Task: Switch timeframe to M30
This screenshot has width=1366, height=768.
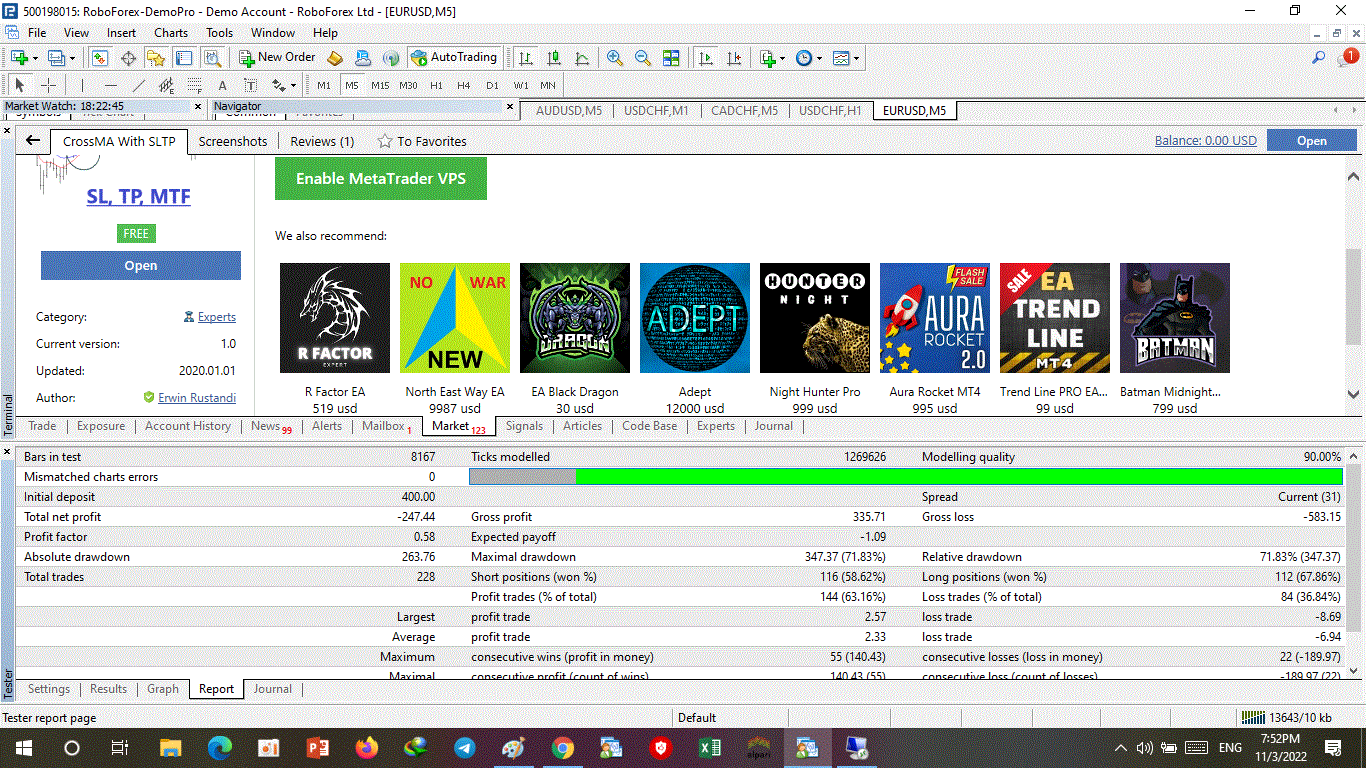Action: tap(408, 85)
